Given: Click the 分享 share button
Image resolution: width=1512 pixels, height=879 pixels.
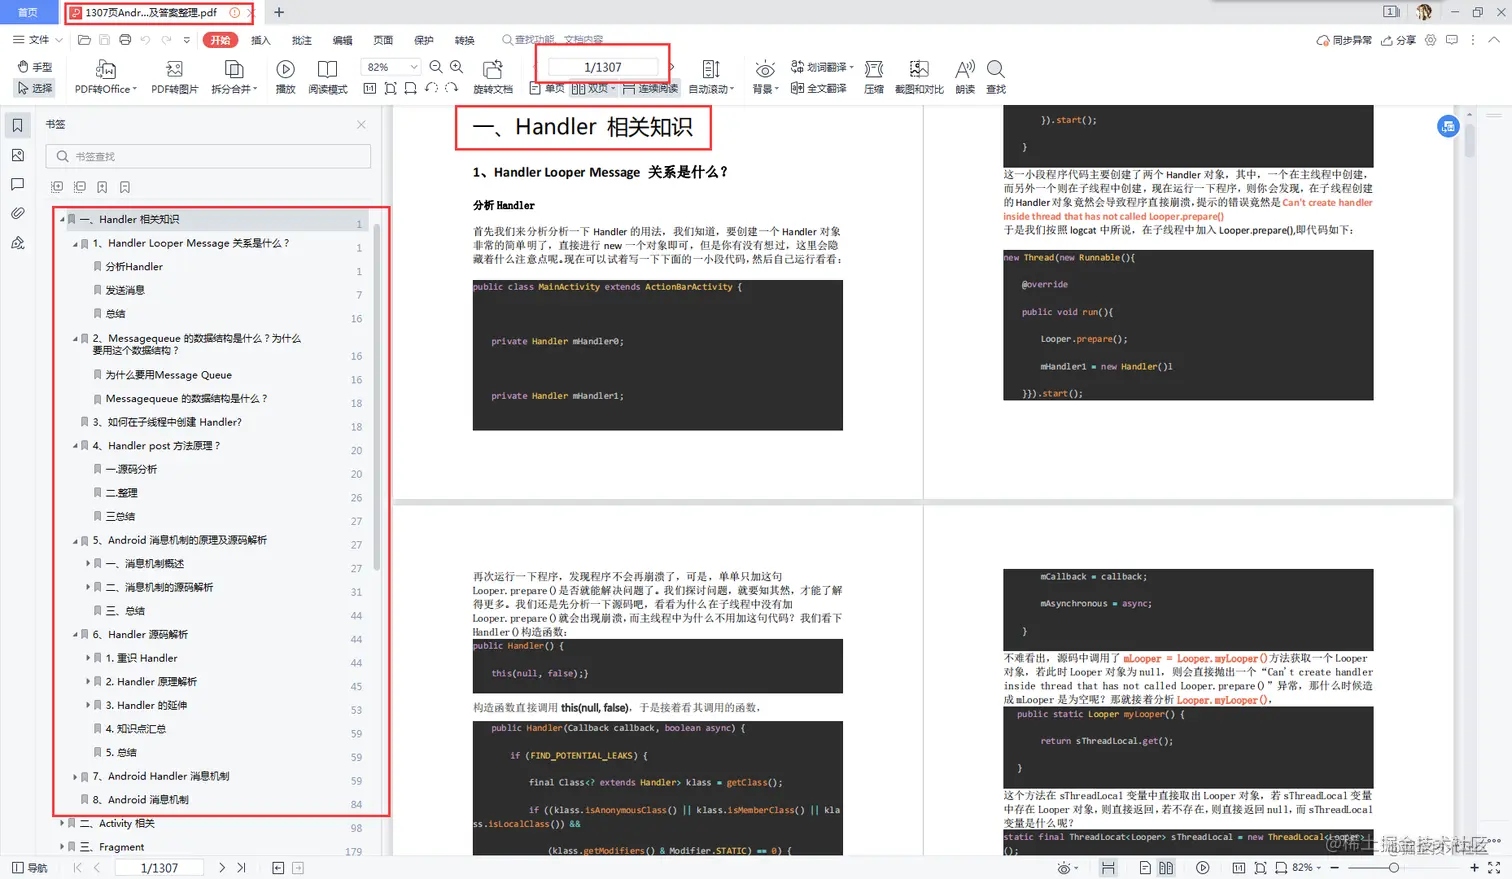Looking at the screenshot, I should [x=1398, y=40].
